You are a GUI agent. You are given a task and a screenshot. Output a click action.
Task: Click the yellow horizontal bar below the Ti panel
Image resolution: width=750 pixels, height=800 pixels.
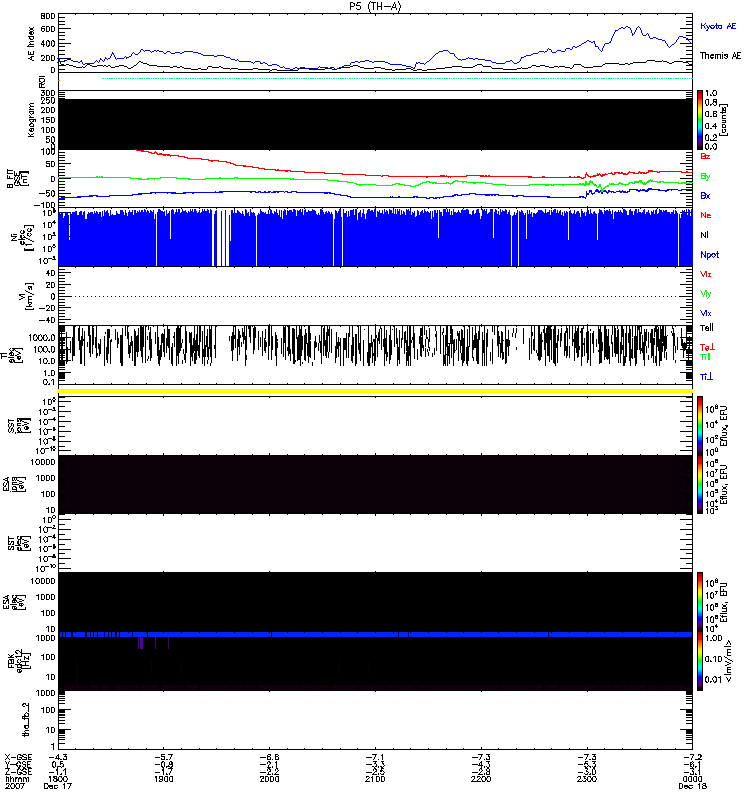click(x=375, y=391)
